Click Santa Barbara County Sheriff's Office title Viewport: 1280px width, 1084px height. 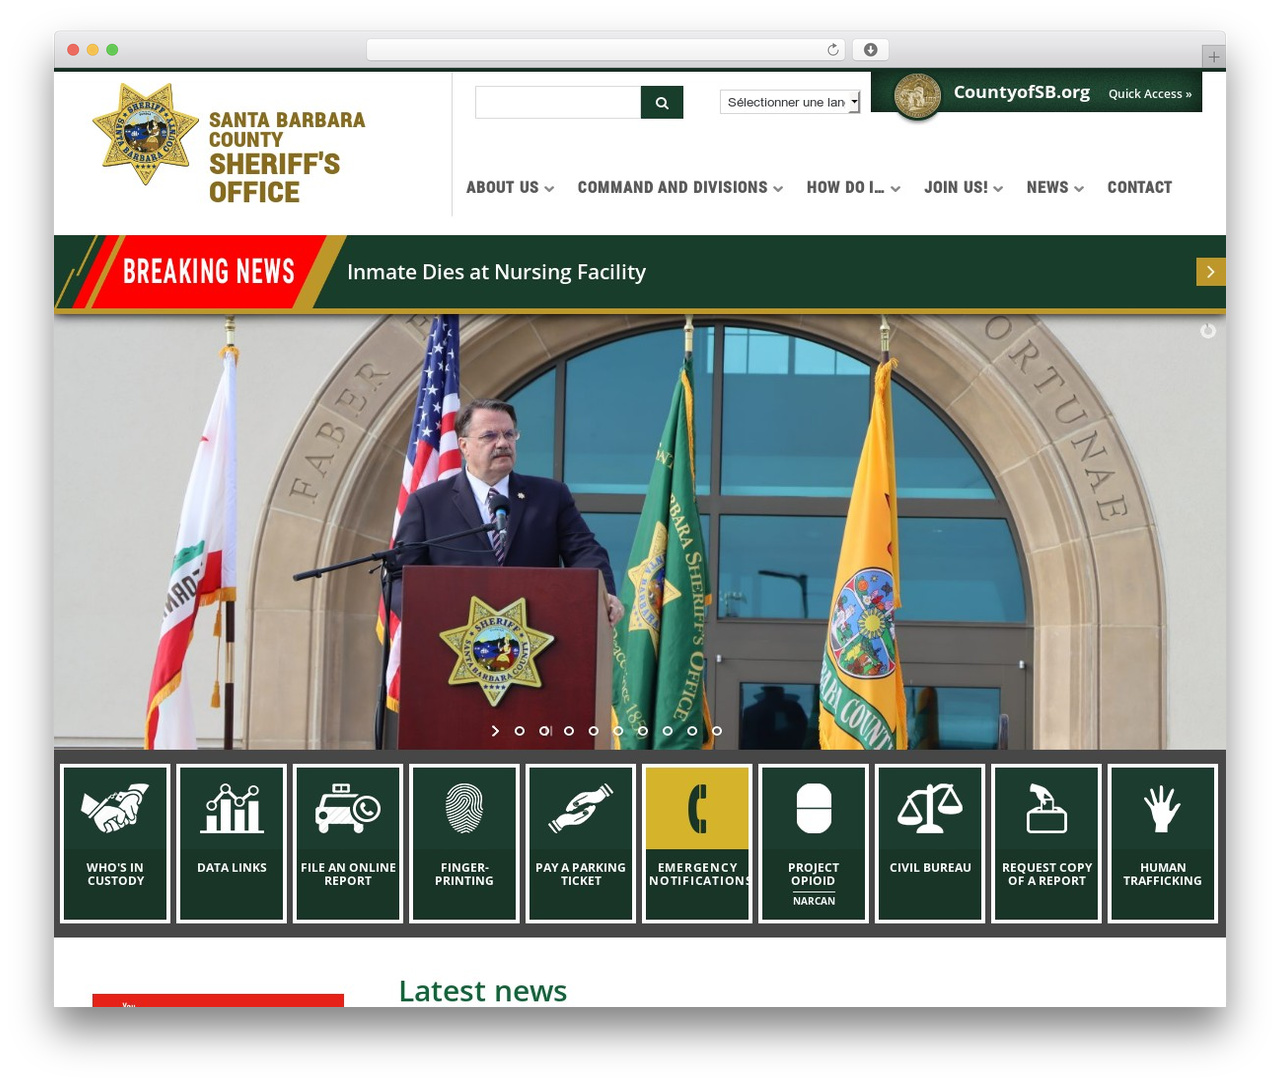[287, 157]
